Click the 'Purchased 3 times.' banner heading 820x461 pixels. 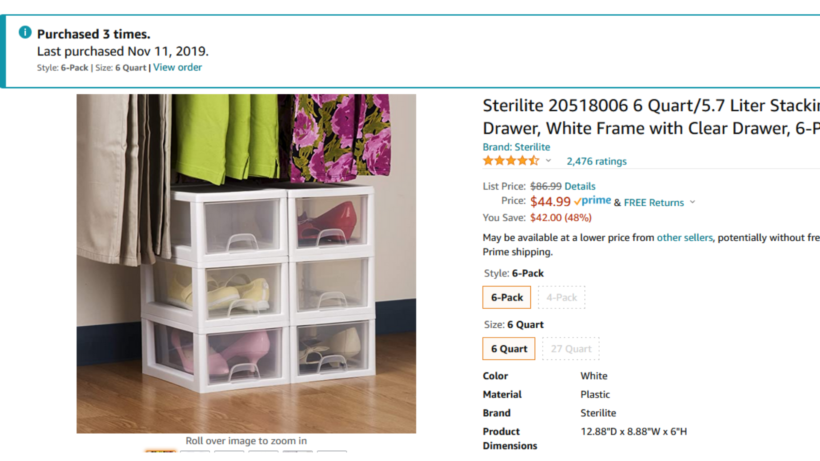(94, 34)
